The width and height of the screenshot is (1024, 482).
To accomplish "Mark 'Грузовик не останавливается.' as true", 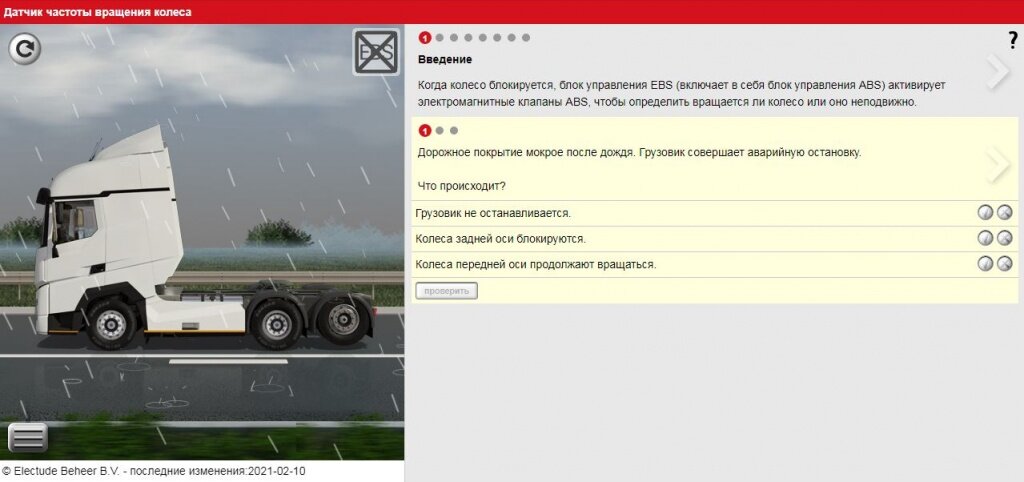I will [x=985, y=213].
